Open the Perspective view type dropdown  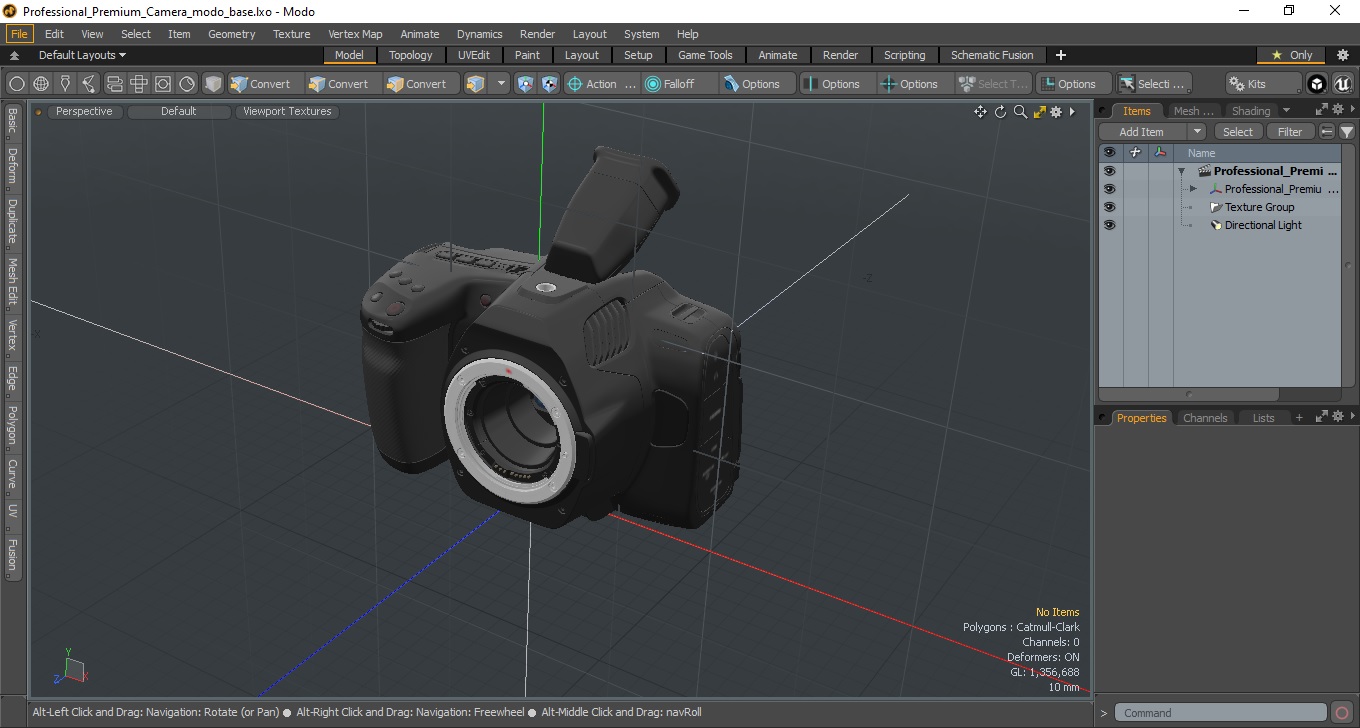click(84, 111)
